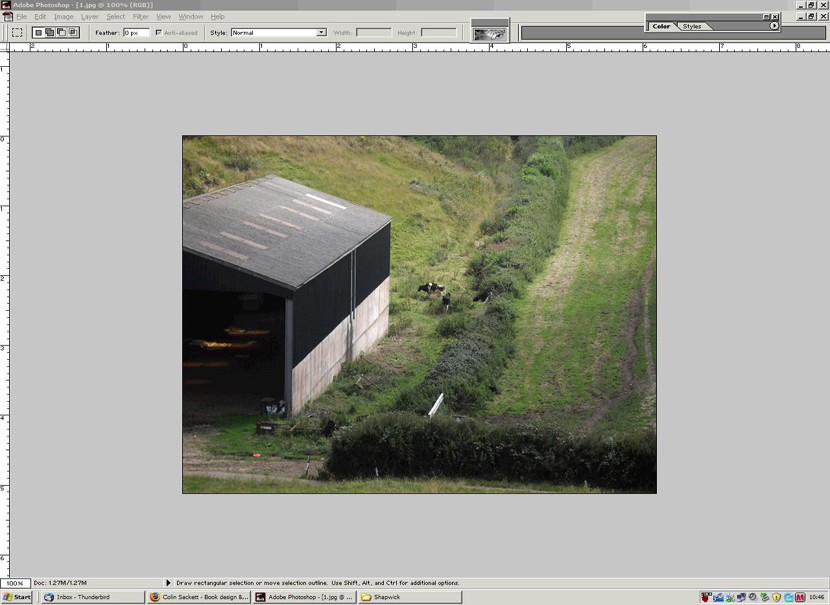Select the Add to Selection mode icon
830x605 pixels.
coord(50,32)
